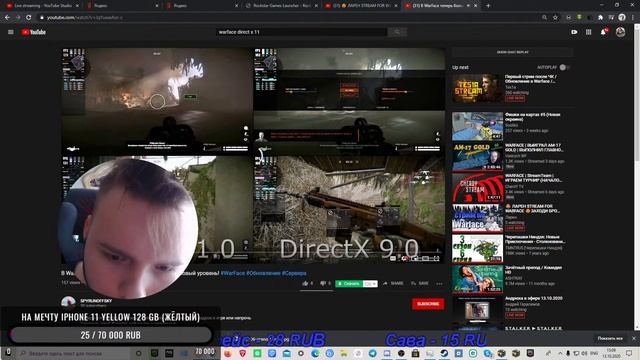Switch to the Rockstar Games Launcher tab
Viewport: 640px width, 360px height.
click(282, 6)
